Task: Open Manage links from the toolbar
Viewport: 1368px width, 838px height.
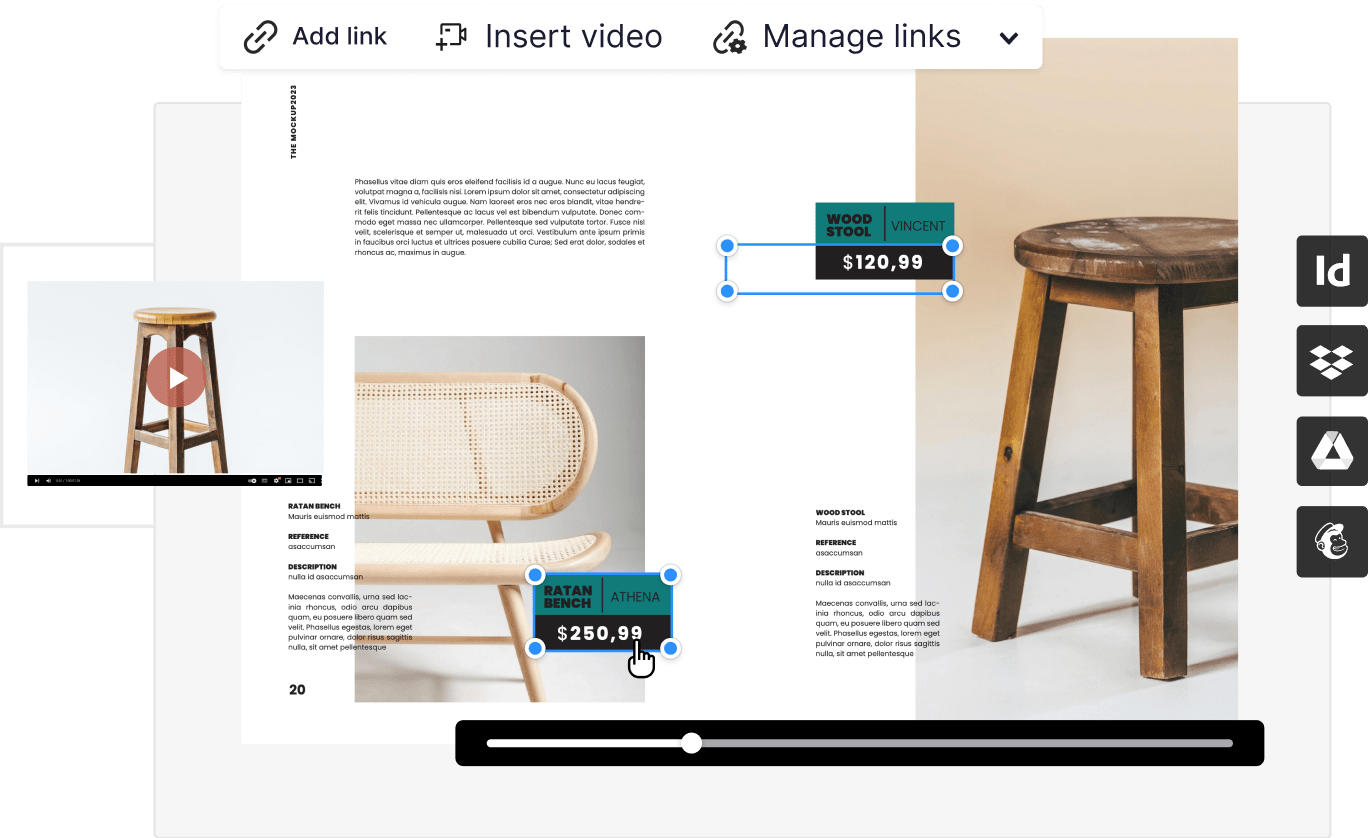Action: click(861, 36)
